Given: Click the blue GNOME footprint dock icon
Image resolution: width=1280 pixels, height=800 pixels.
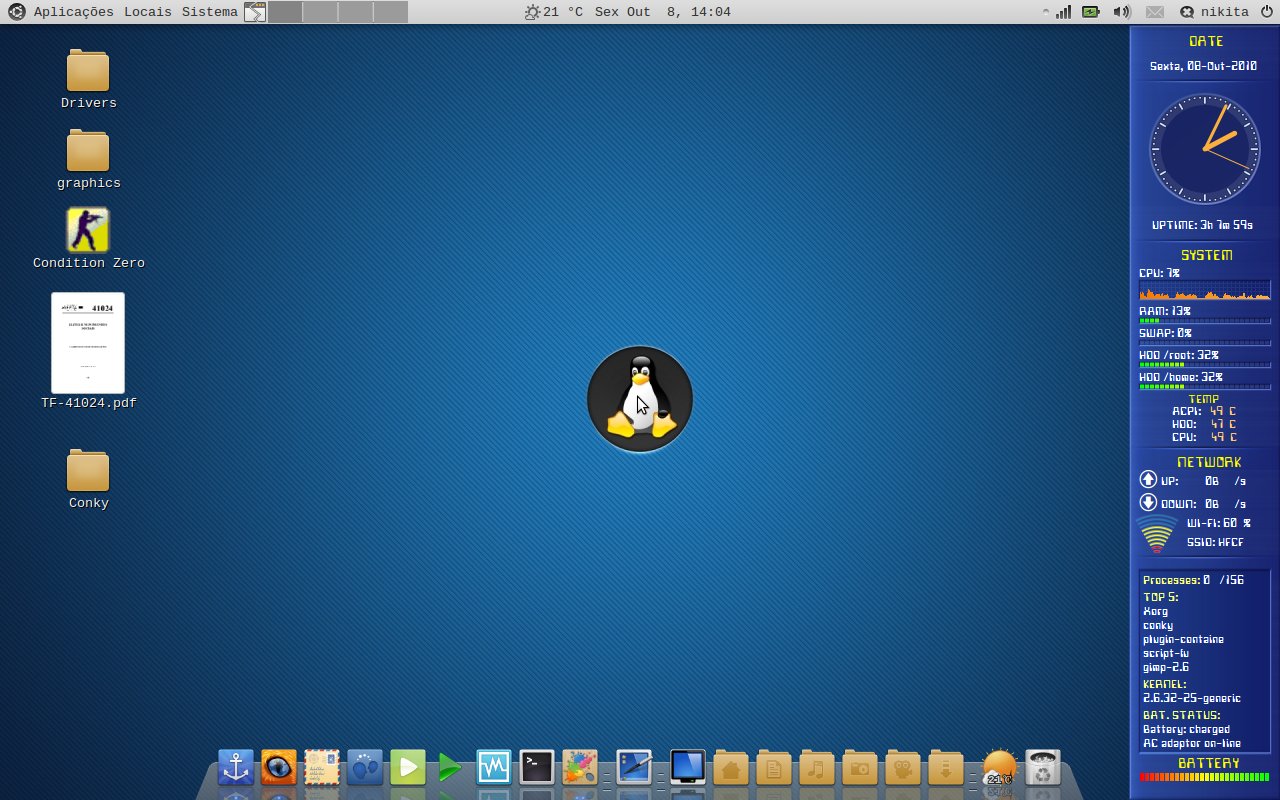Looking at the screenshot, I should click(365, 768).
